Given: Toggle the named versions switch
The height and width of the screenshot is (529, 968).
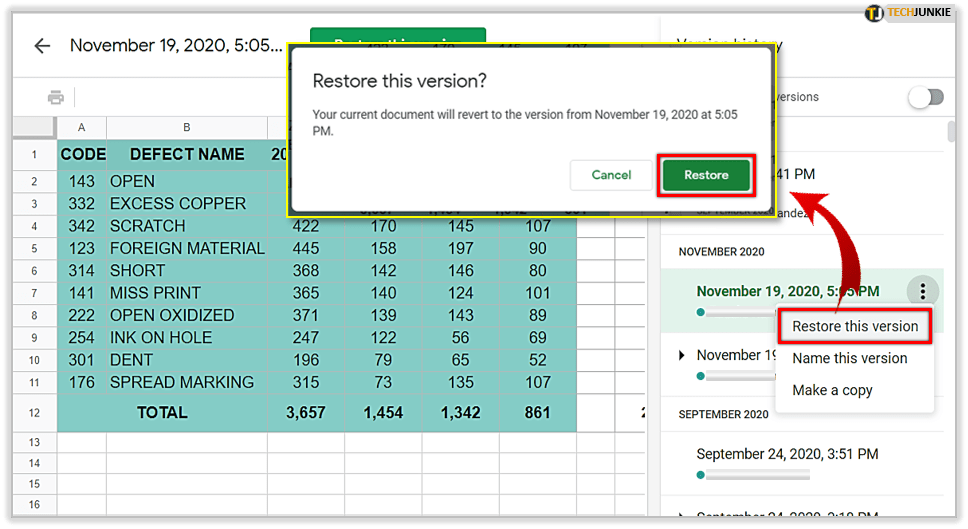Looking at the screenshot, I should coord(925,97).
